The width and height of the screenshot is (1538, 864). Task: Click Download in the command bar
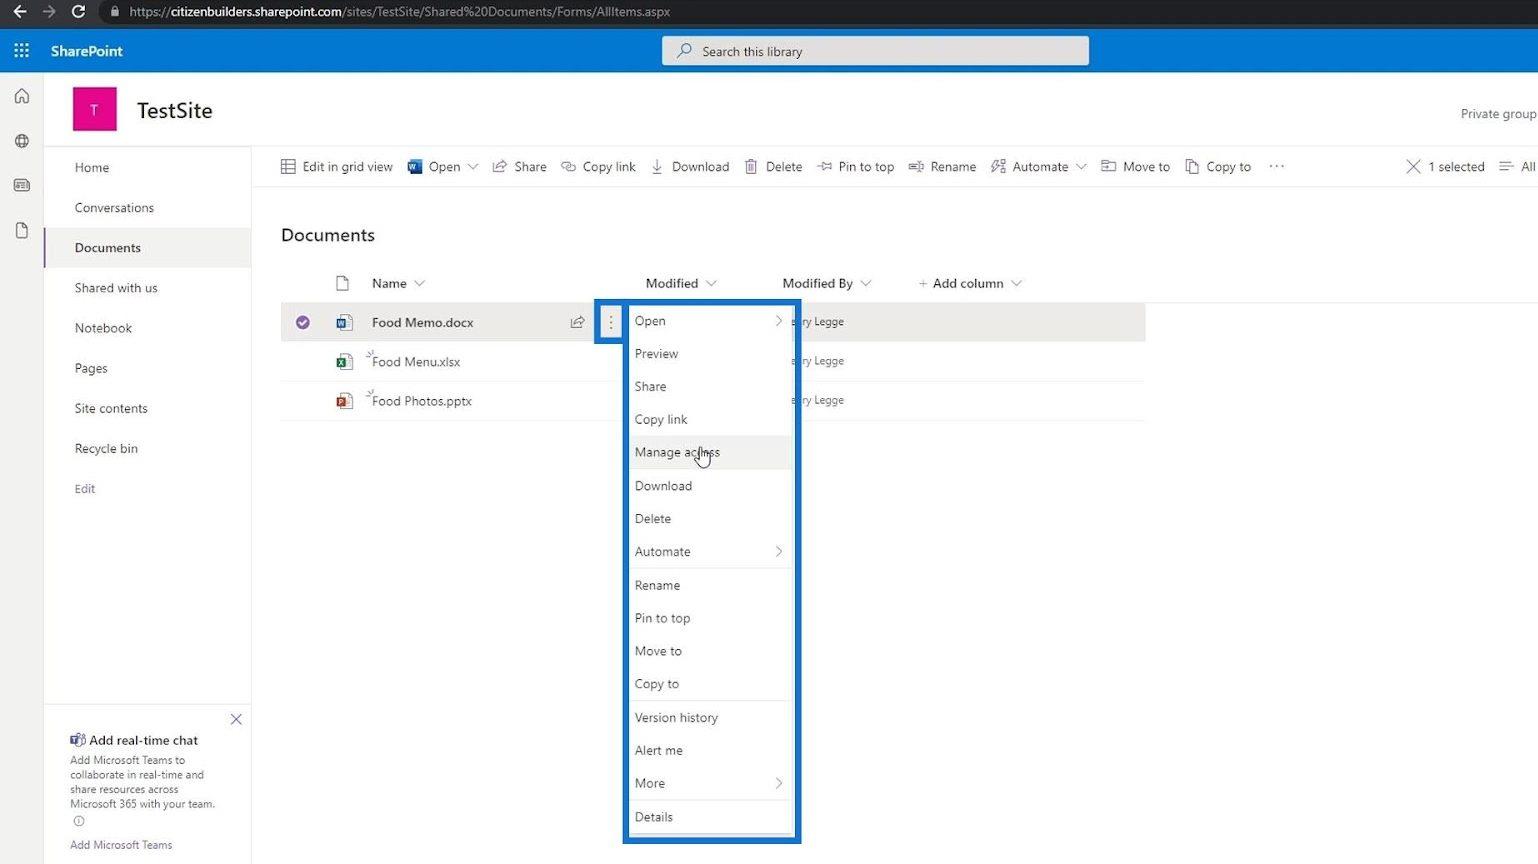tap(690, 167)
